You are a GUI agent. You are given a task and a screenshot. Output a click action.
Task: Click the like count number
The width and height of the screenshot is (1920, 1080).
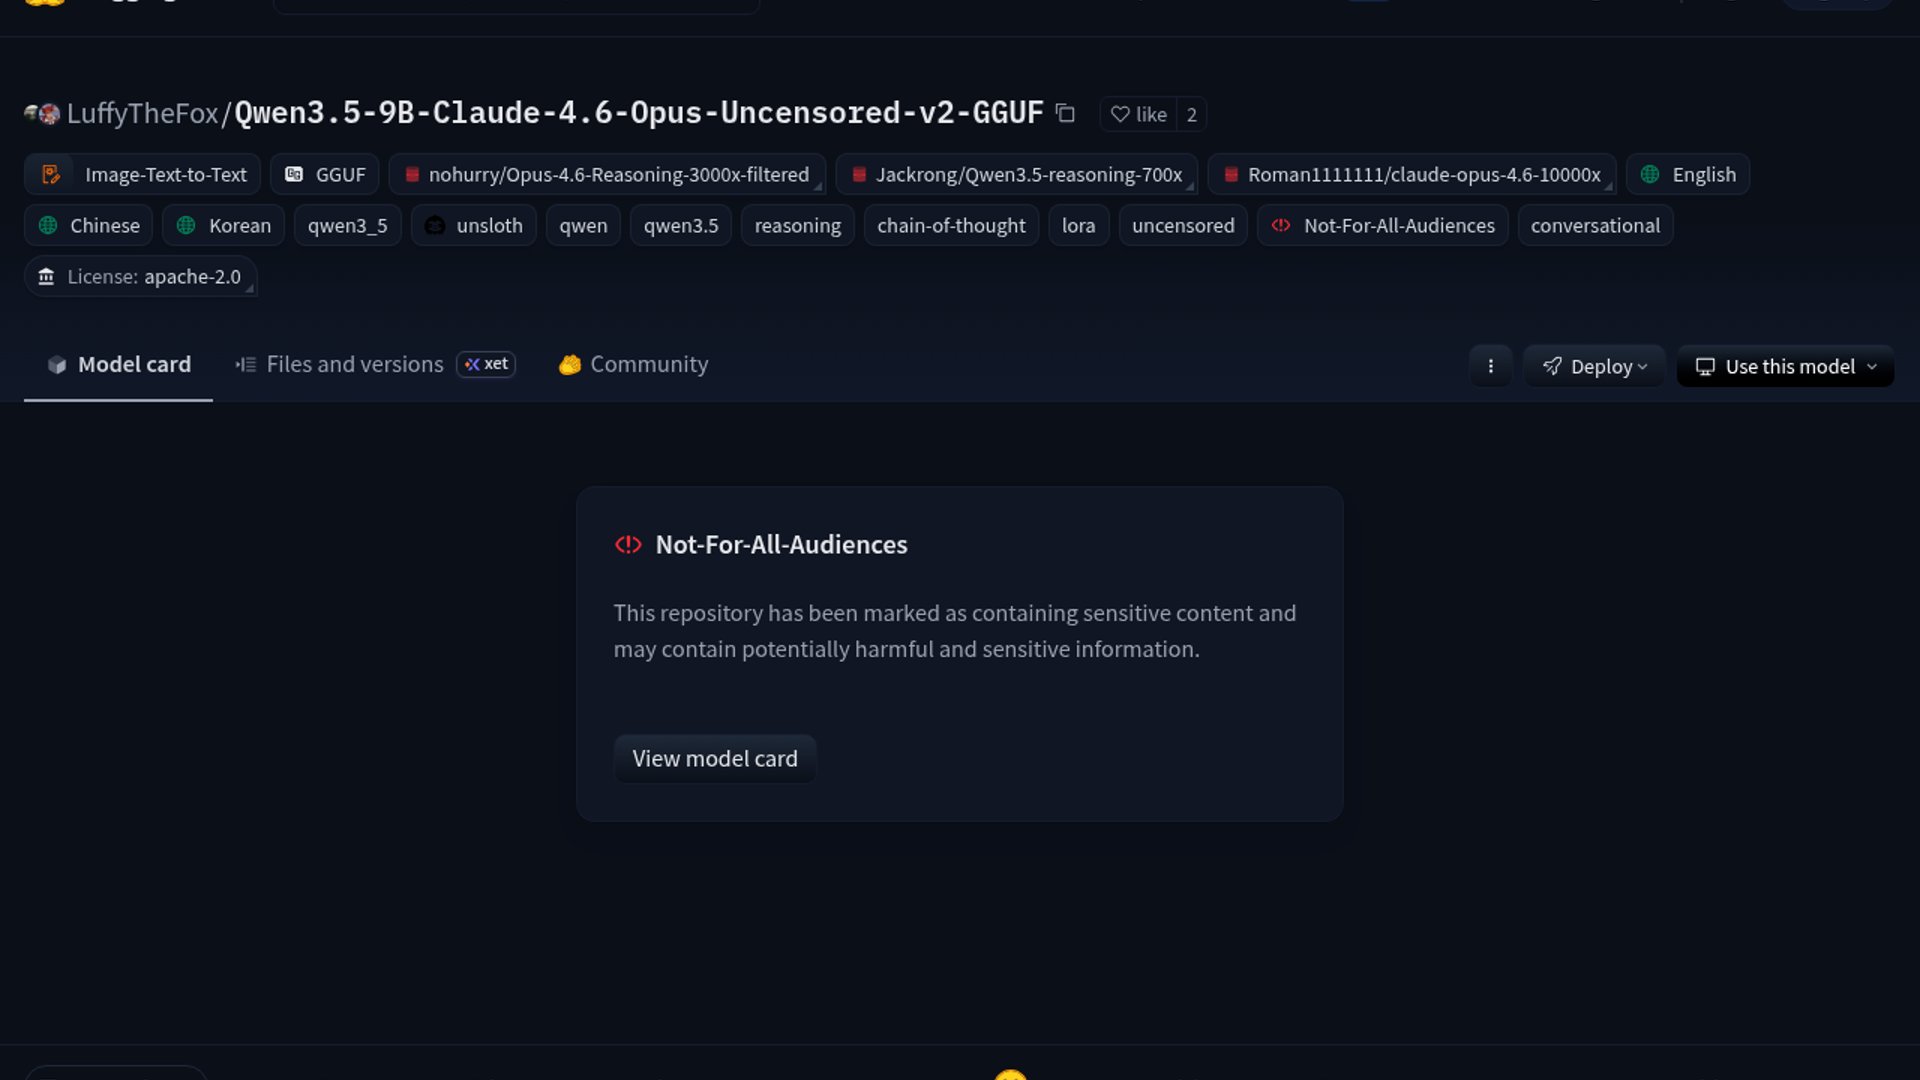click(x=1191, y=115)
